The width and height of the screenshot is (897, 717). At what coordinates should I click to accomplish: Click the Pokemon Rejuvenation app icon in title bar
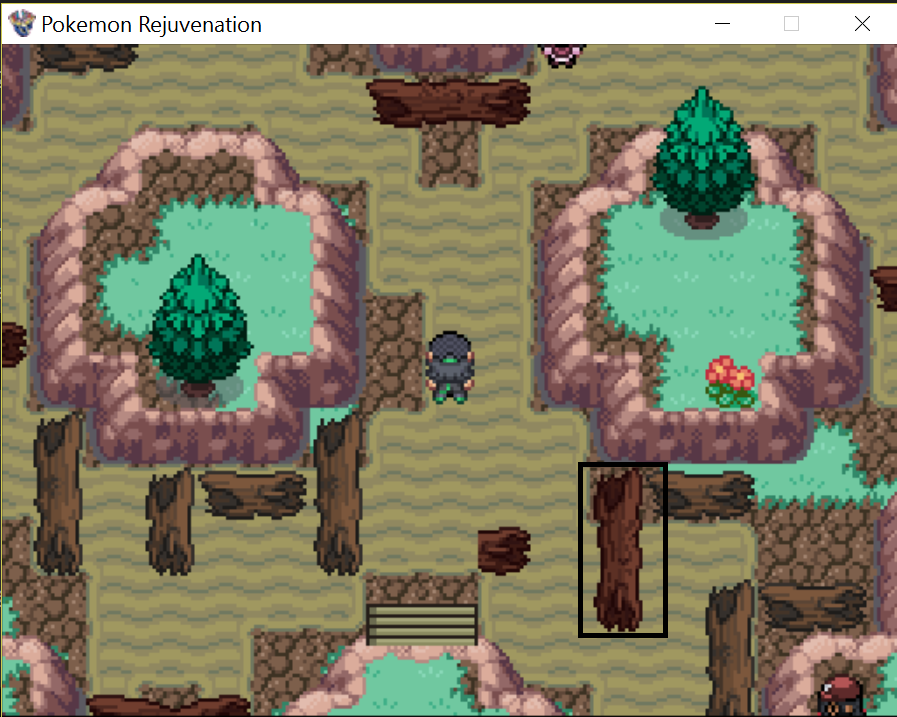click(22, 23)
